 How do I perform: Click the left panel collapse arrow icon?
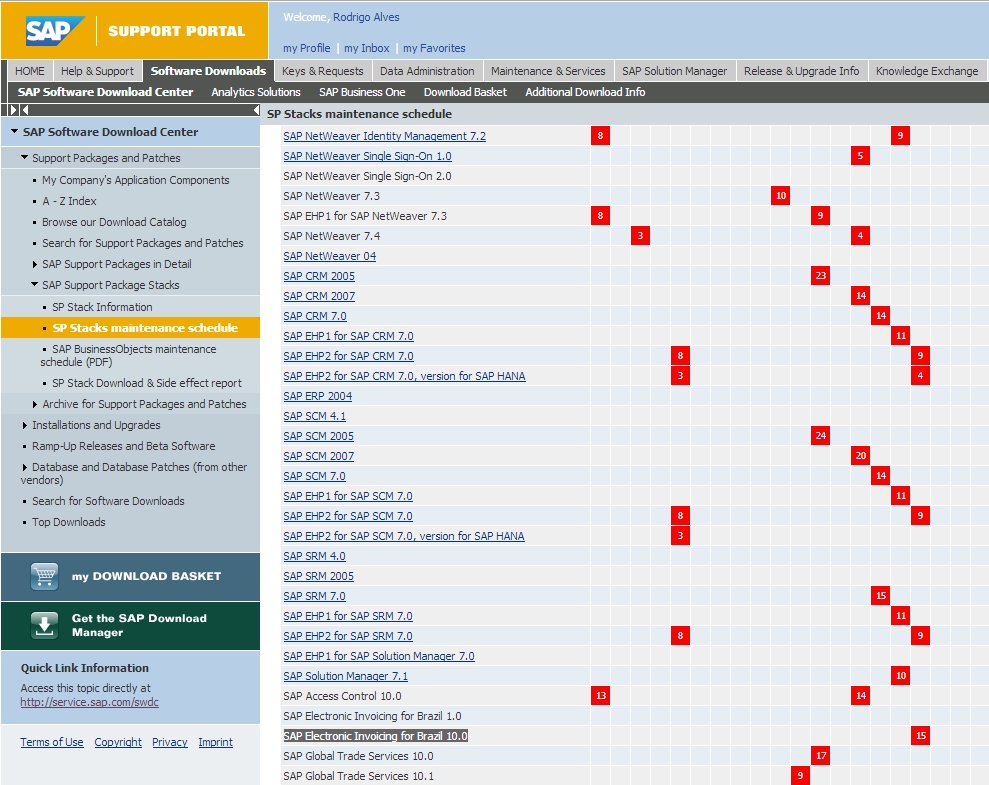(x=25, y=110)
